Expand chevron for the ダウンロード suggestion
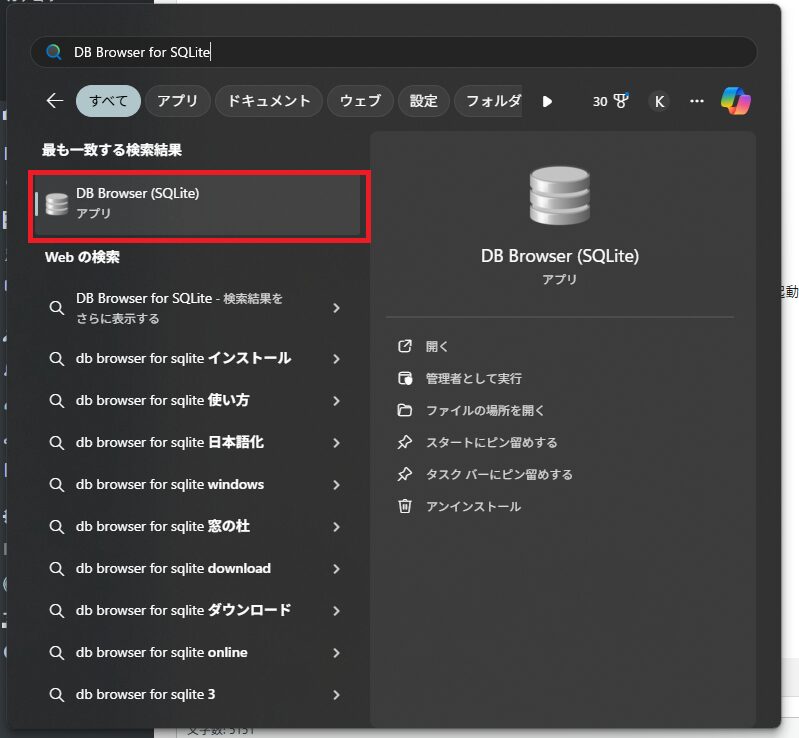The height and width of the screenshot is (738, 799). coord(336,611)
